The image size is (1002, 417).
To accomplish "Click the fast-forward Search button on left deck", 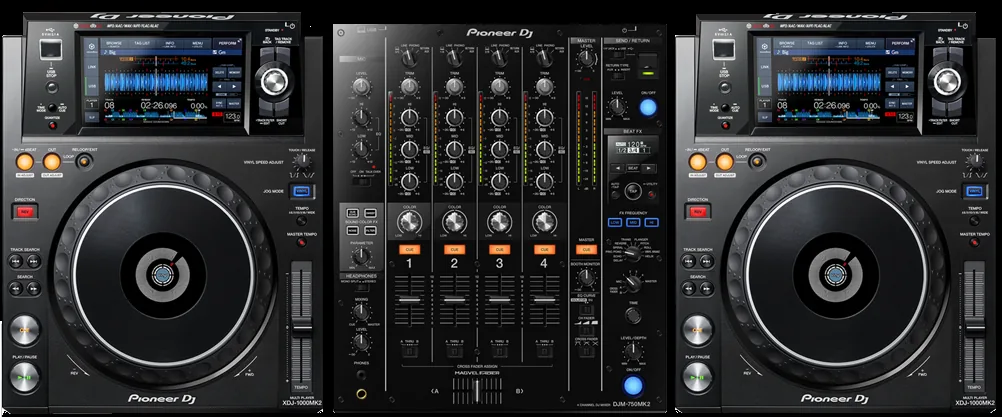I will [33, 289].
